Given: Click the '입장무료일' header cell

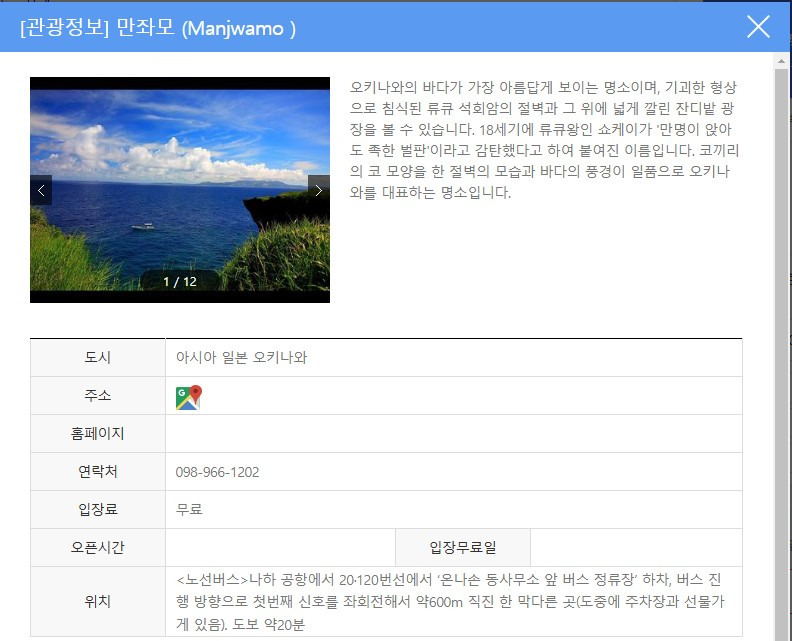Looking at the screenshot, I should click(x=463, y=548).
